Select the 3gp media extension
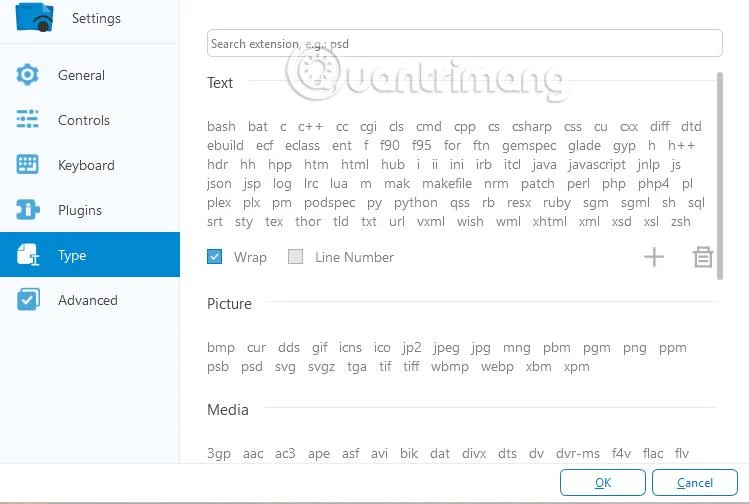749x504 pixels. (219, 453)
